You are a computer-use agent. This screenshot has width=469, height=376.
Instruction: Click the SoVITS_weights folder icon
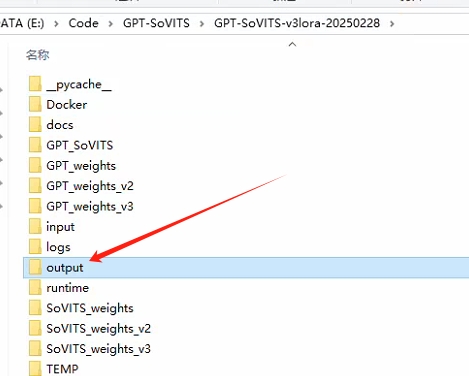pos(35,308)
